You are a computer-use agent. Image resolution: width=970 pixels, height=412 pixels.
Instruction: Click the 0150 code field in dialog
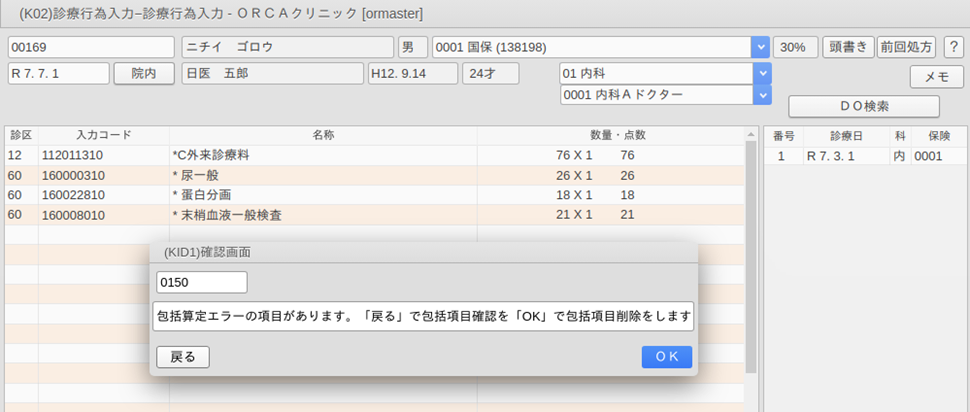pyautogui.click(x=202, y=282)
